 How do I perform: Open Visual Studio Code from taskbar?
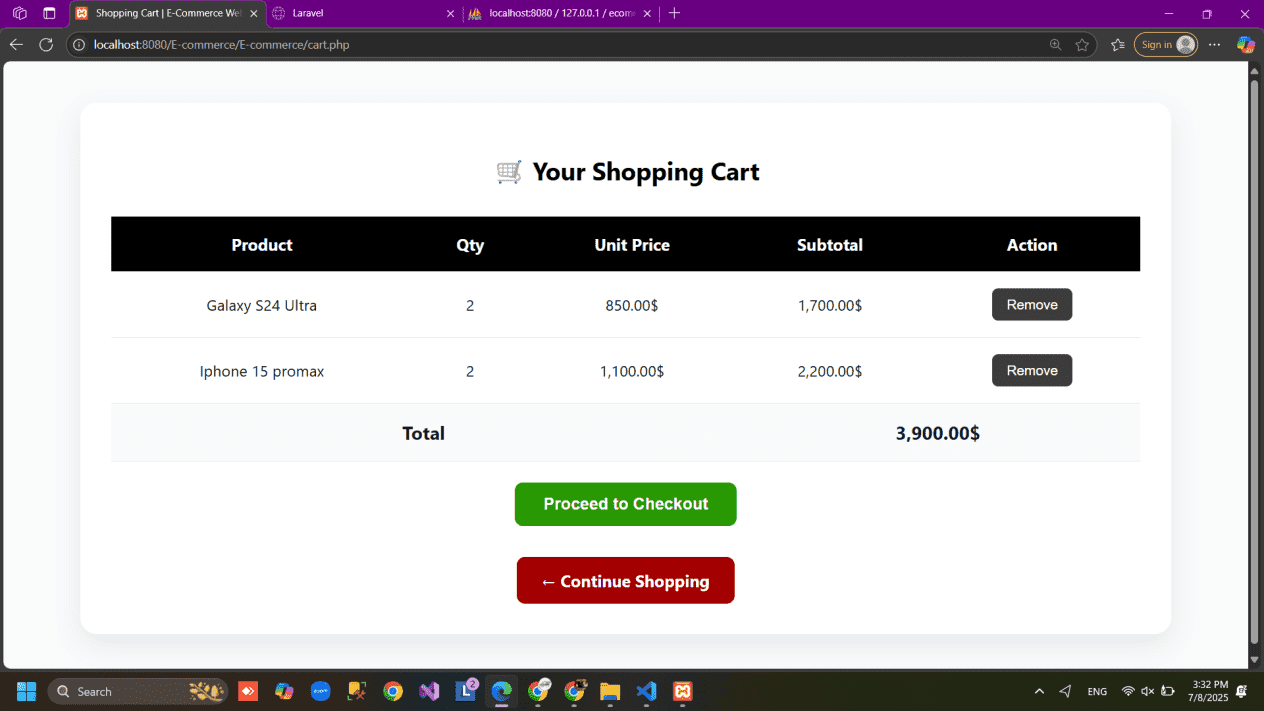click(646, 691)
